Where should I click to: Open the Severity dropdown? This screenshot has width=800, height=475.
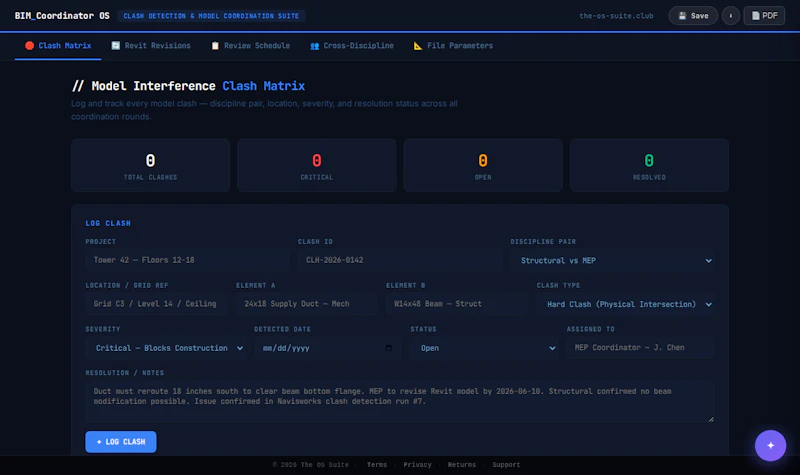coord(165,348)
